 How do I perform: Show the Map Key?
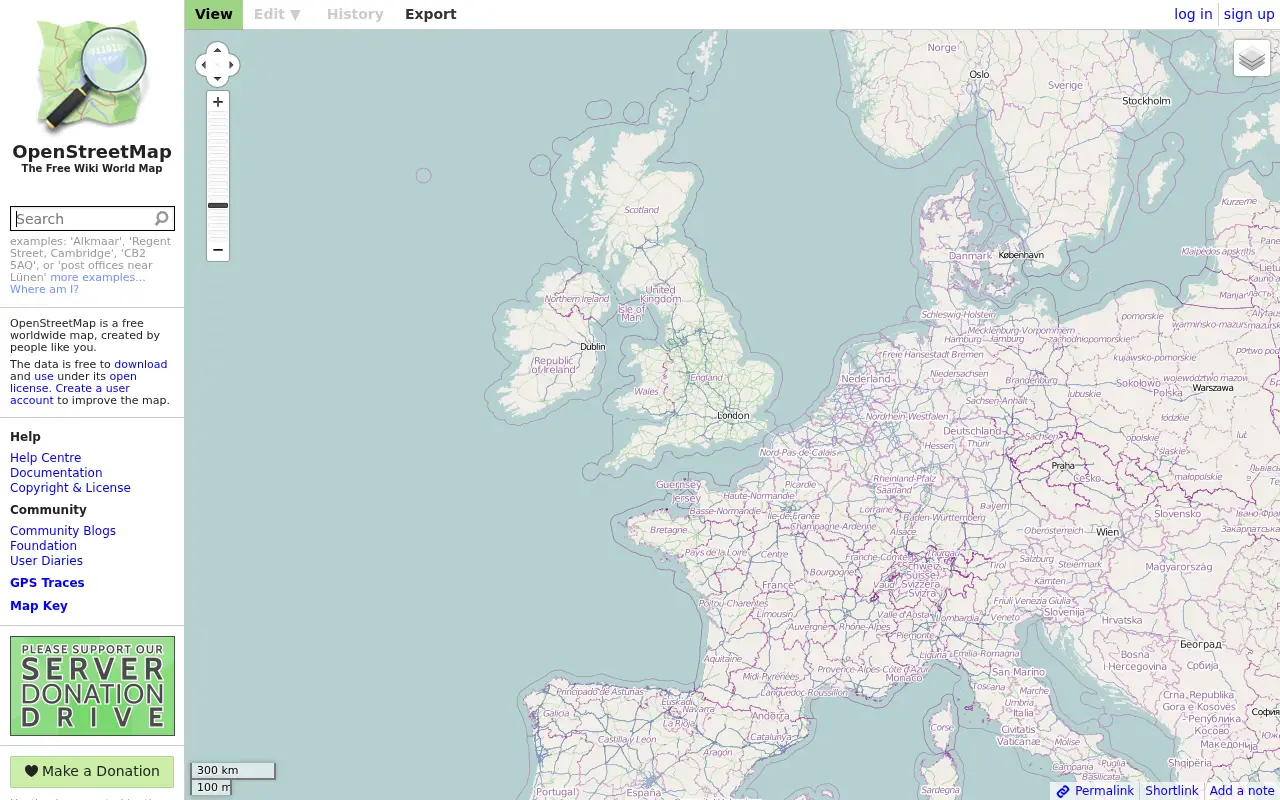tap(39, 606)
